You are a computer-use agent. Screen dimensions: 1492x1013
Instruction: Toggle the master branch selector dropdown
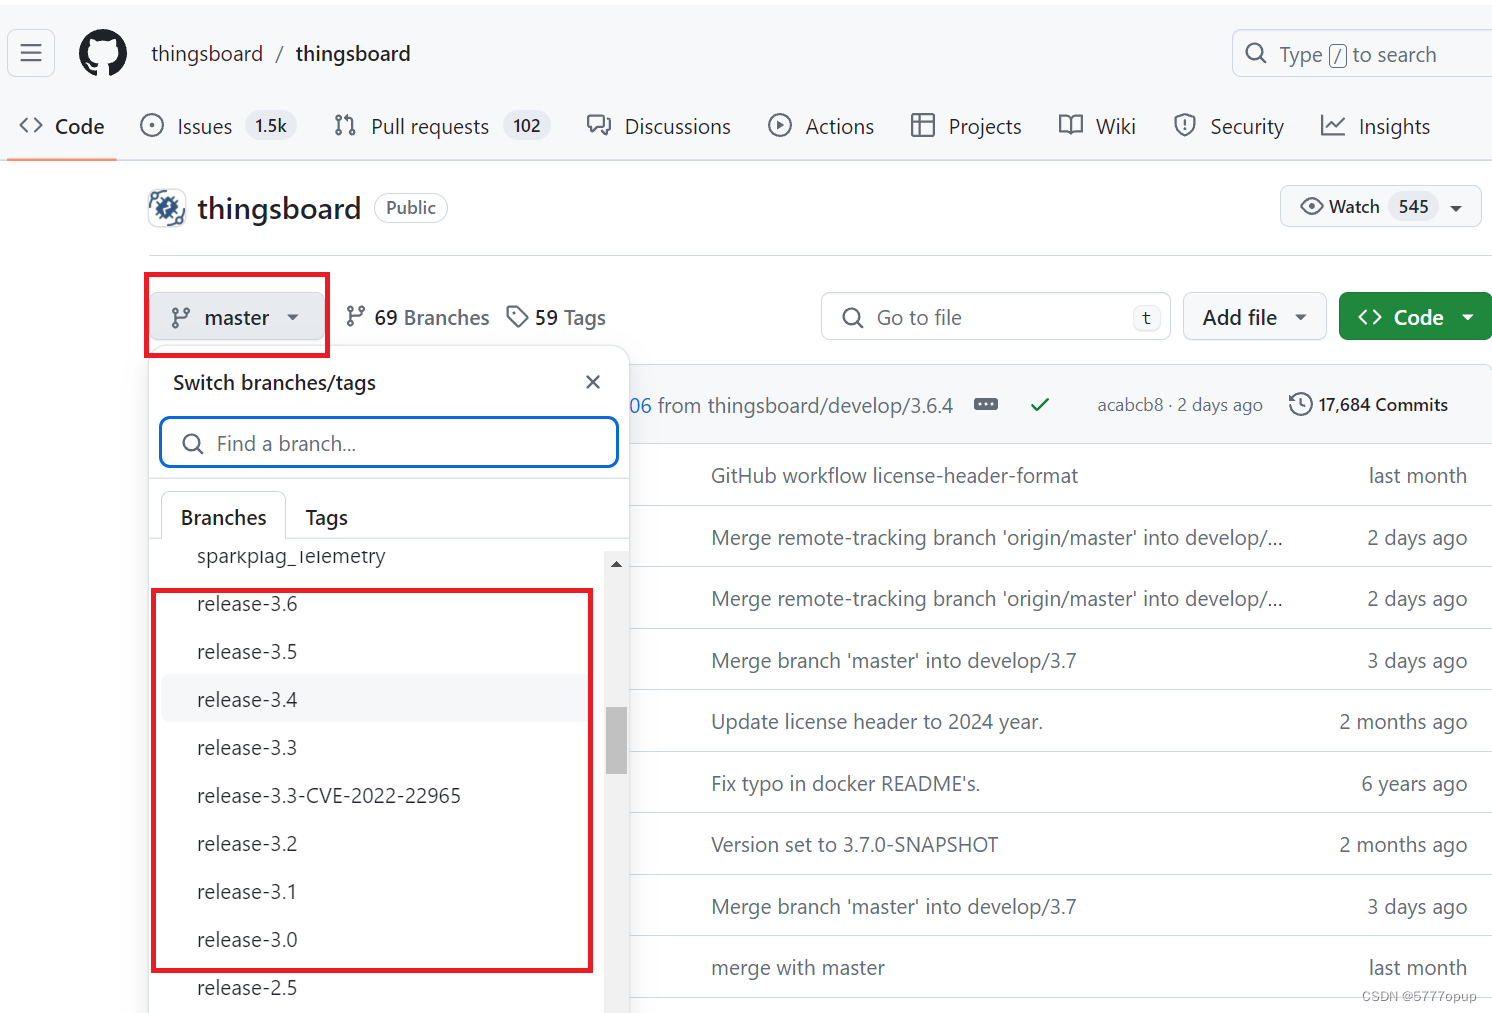(237, 317)
